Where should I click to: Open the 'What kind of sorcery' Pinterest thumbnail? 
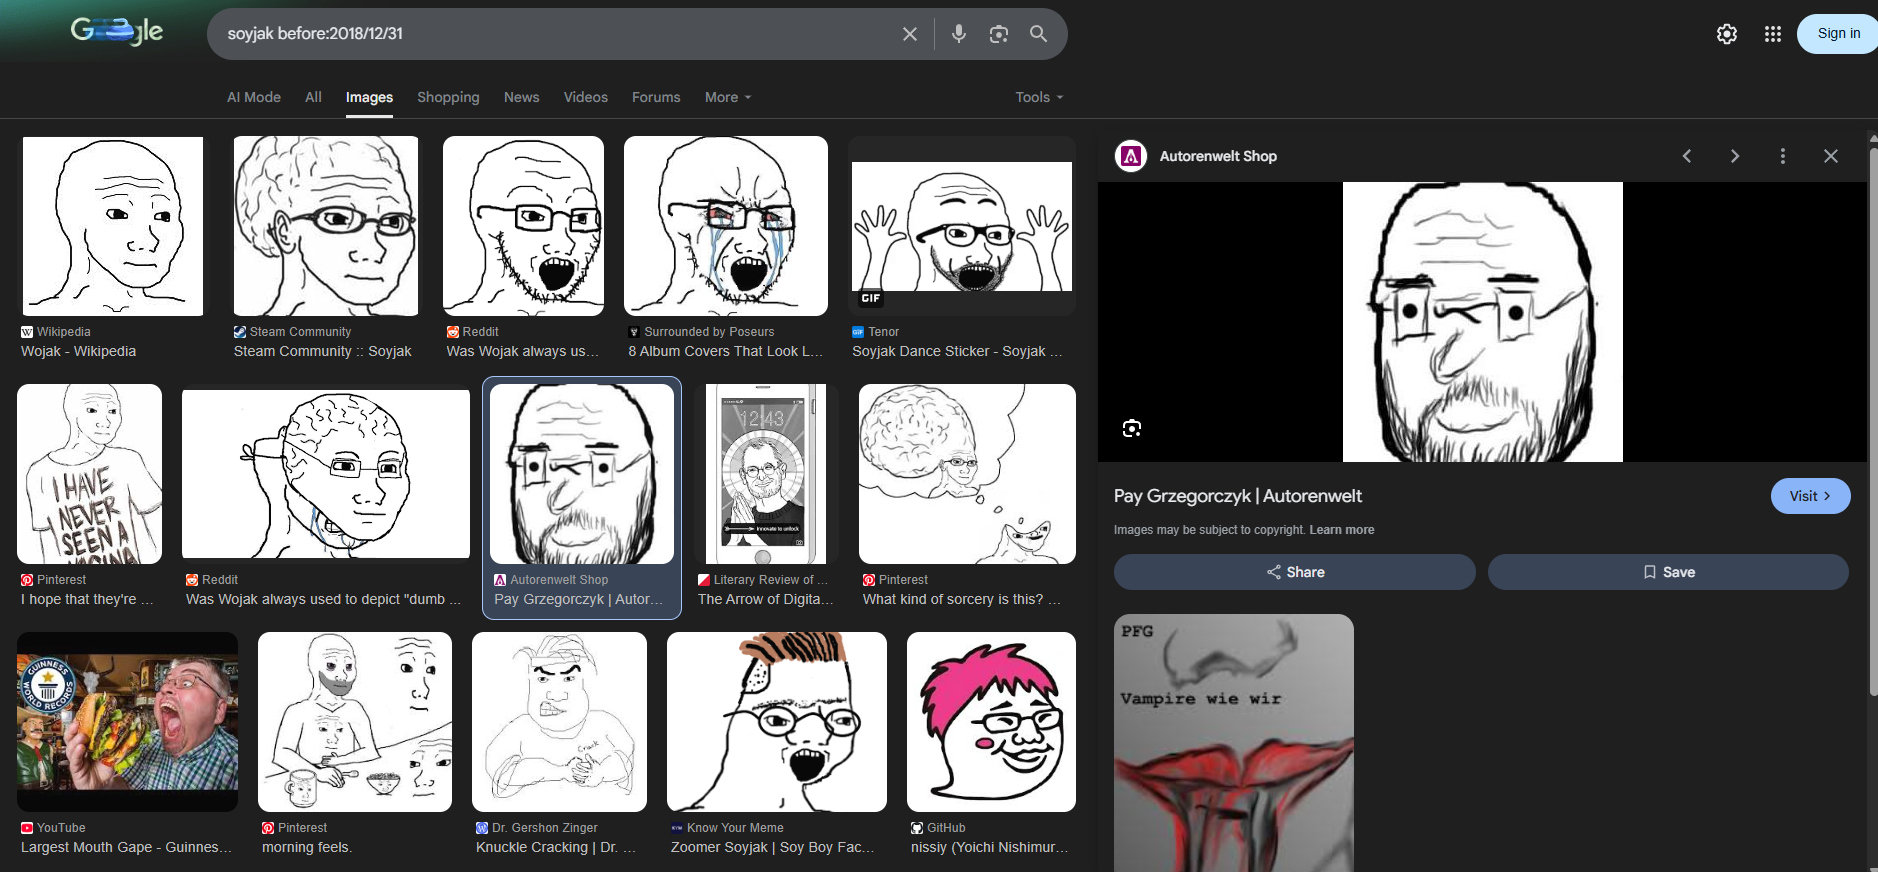tap(967, 474)
